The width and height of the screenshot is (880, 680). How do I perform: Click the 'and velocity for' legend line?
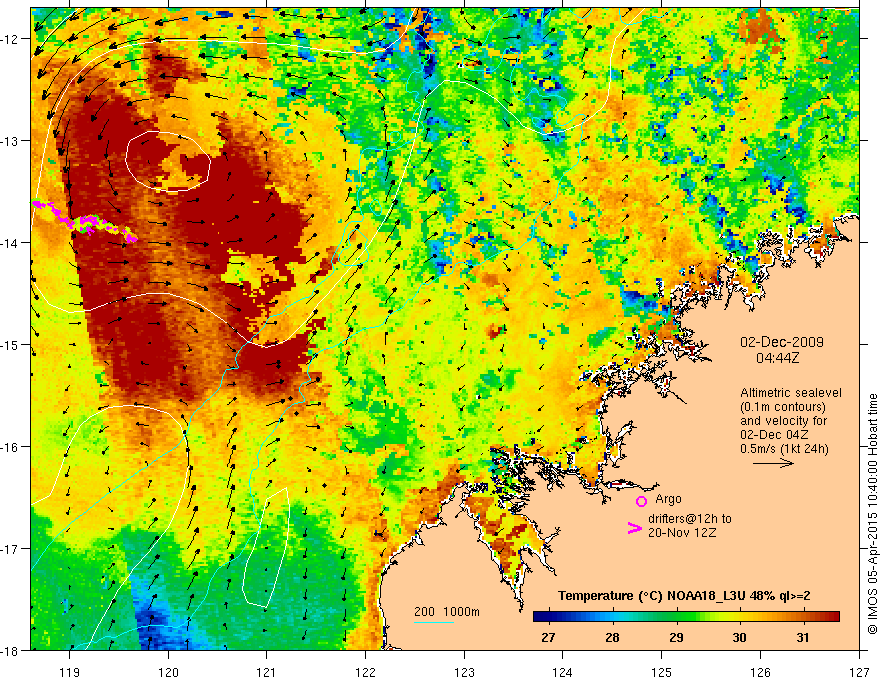coord(783,421)
